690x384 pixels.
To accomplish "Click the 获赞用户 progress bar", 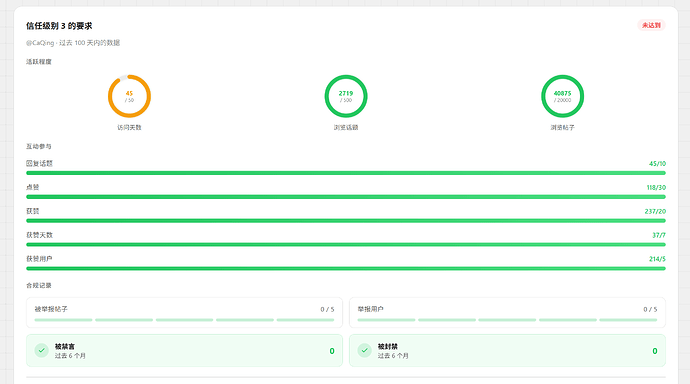I will tap(346, 268).
